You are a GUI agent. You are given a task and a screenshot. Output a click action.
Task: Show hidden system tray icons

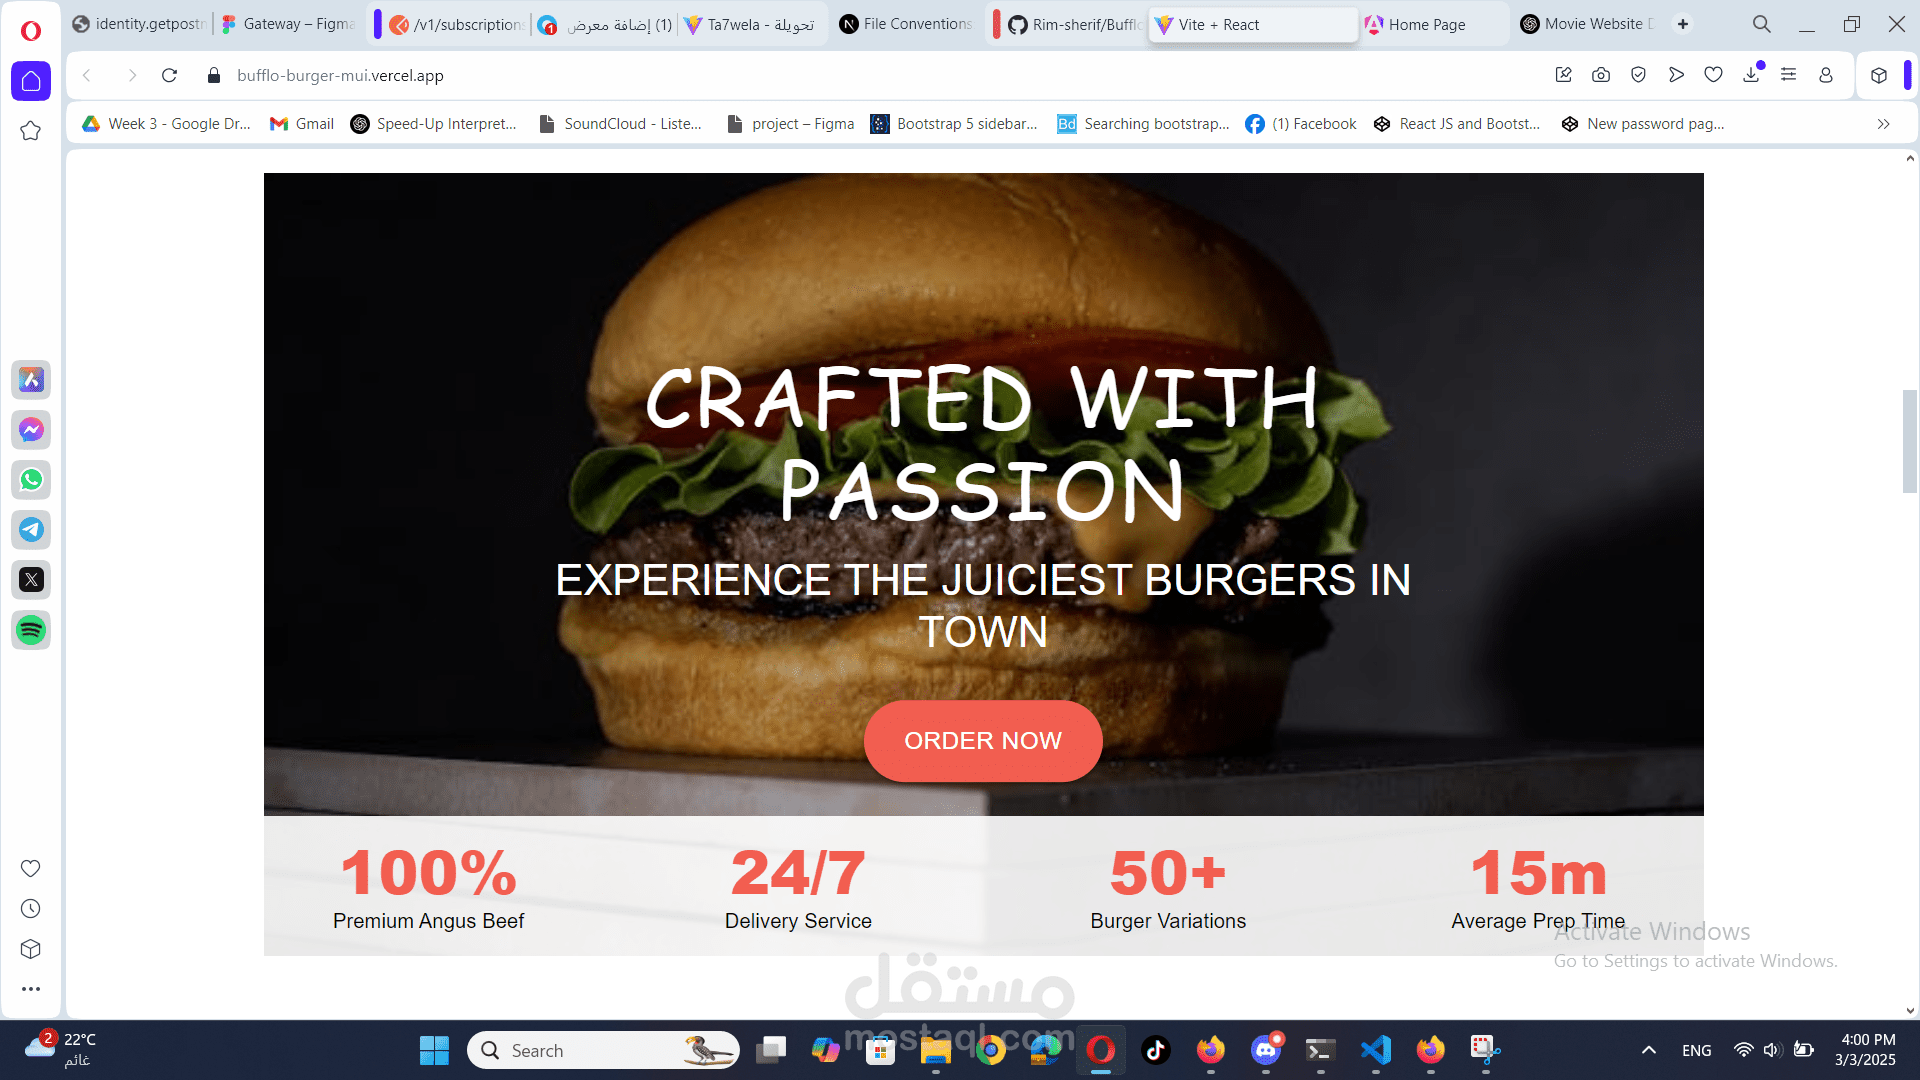1648,1050
